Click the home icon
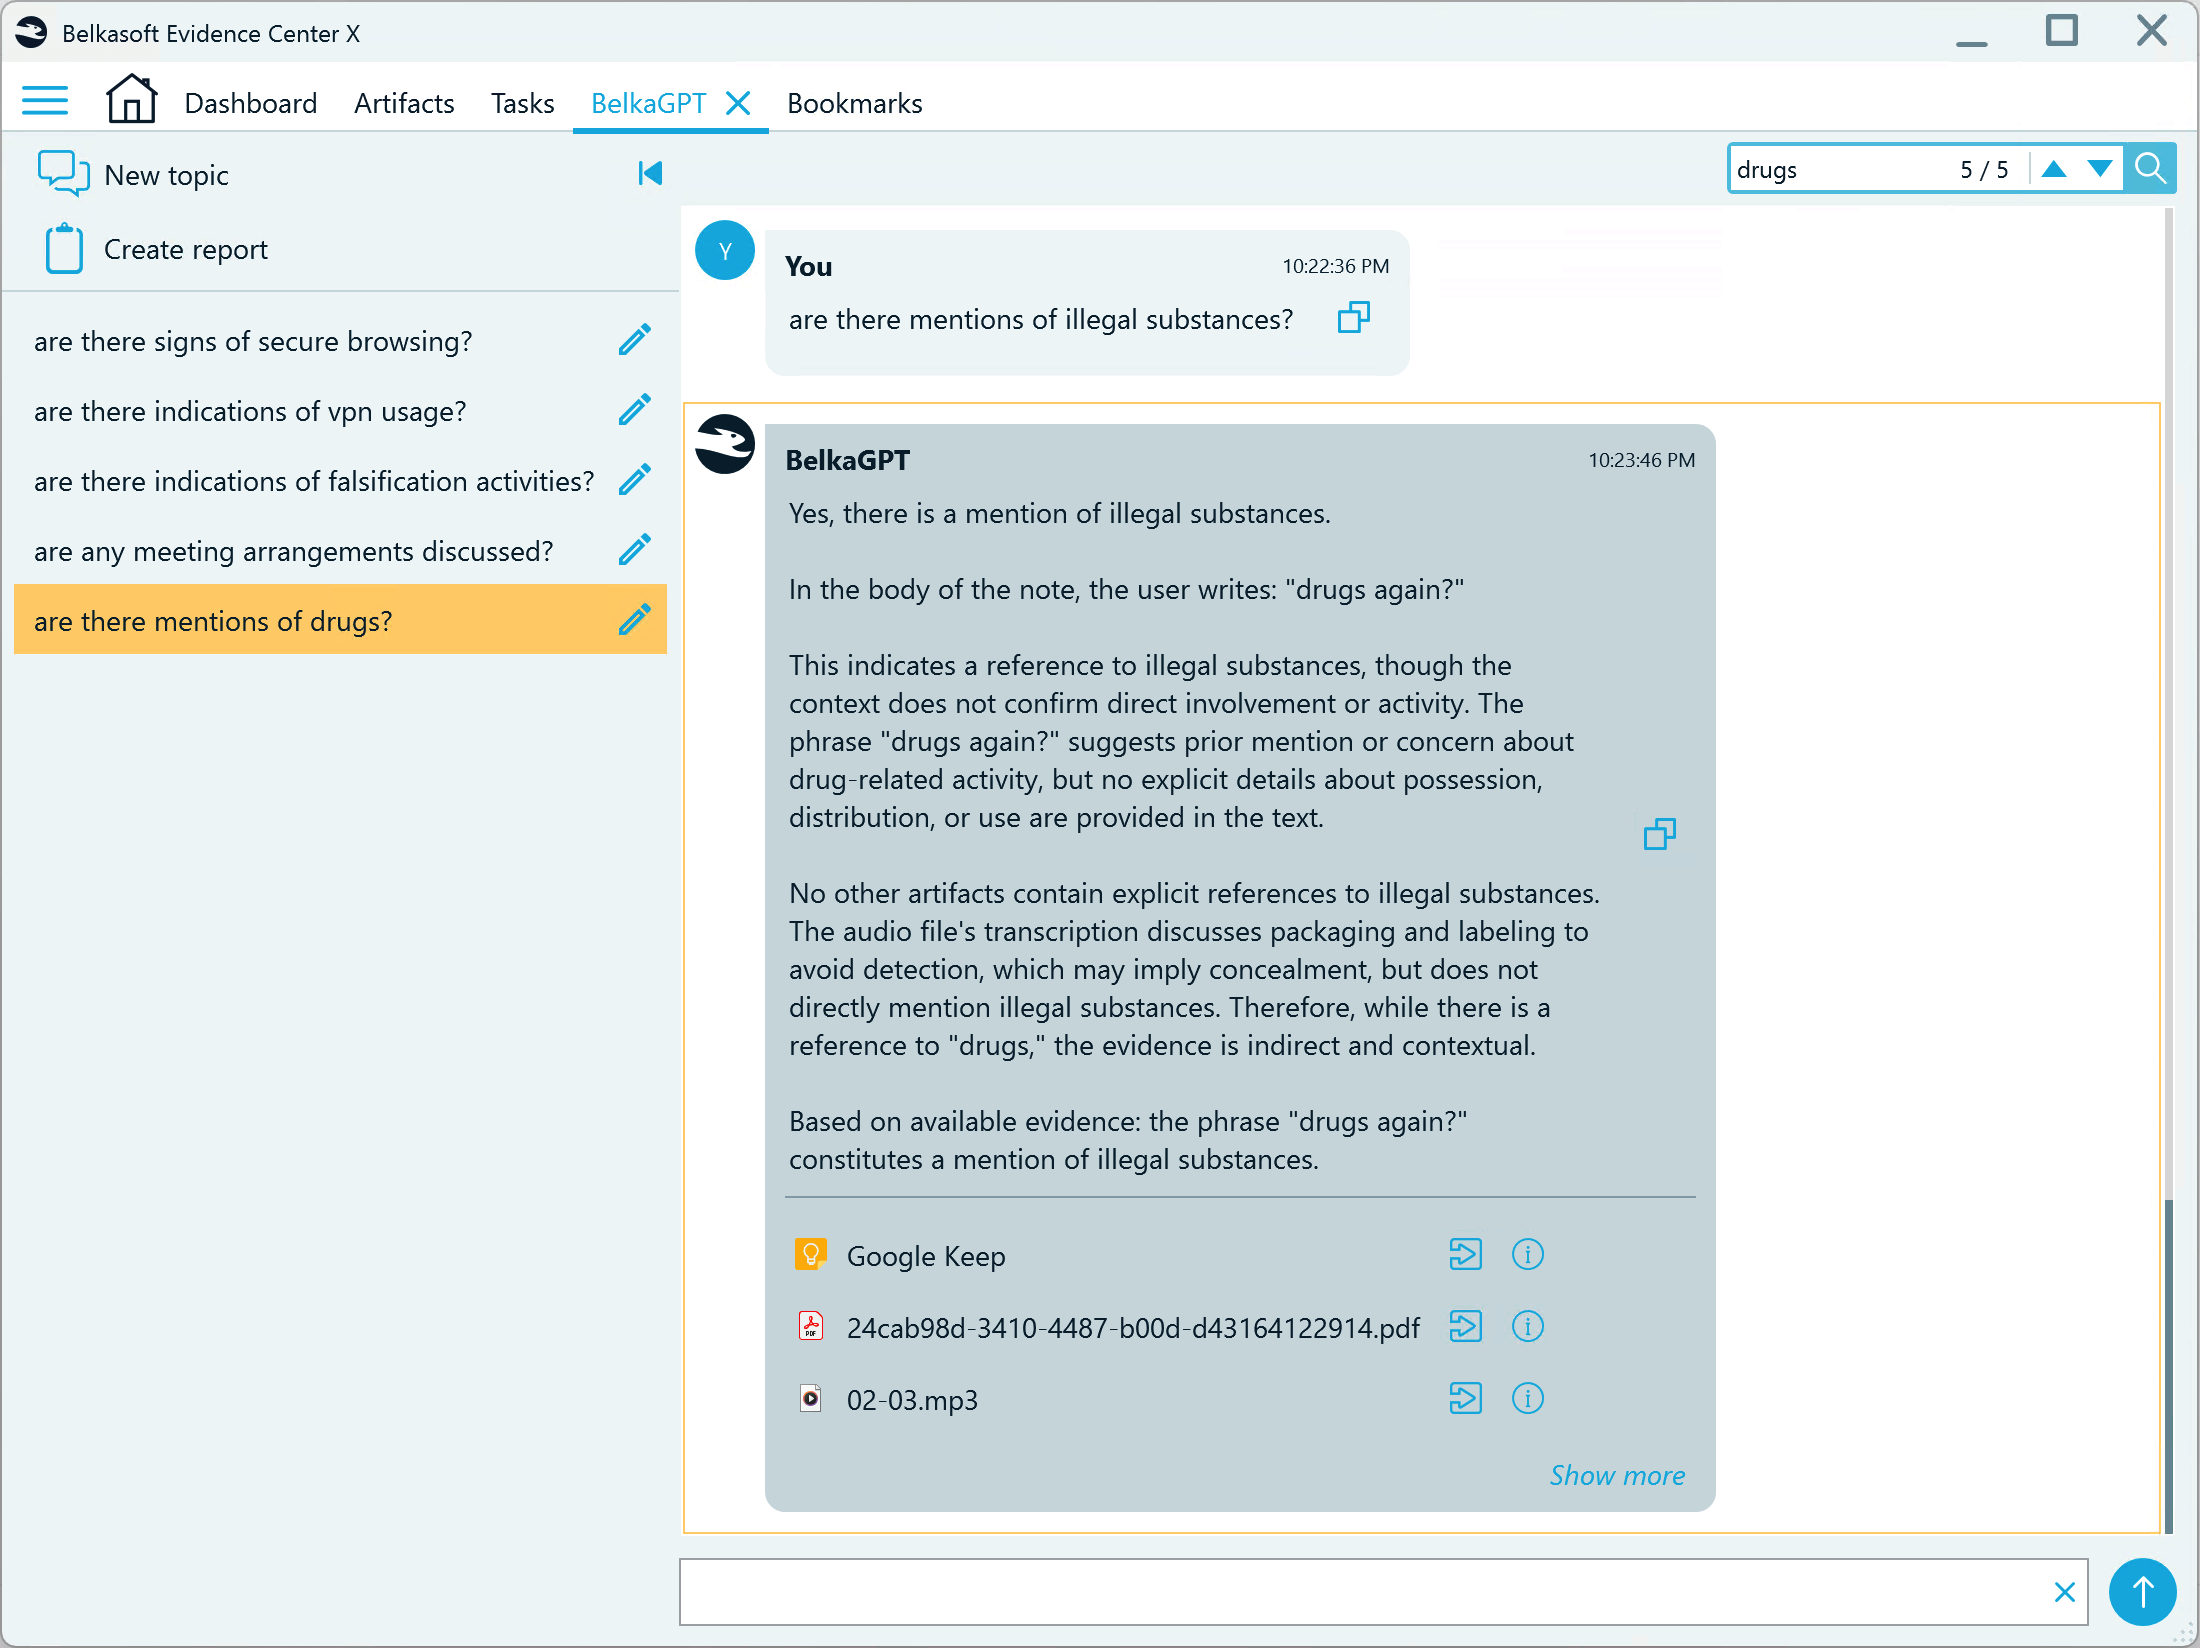The height and width of the screenshot is (1648, 2200). coord(131,99)
